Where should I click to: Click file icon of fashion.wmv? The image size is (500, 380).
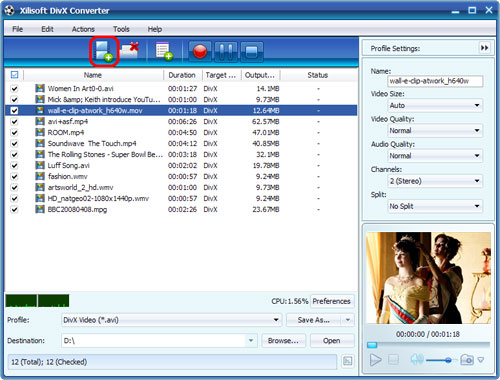[40, 176]
